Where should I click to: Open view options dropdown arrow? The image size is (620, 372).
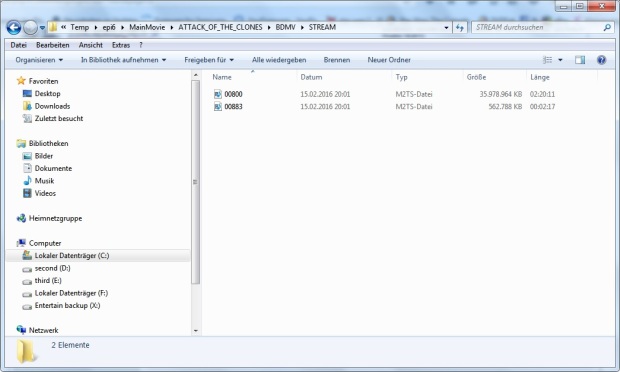click(560, 60)
